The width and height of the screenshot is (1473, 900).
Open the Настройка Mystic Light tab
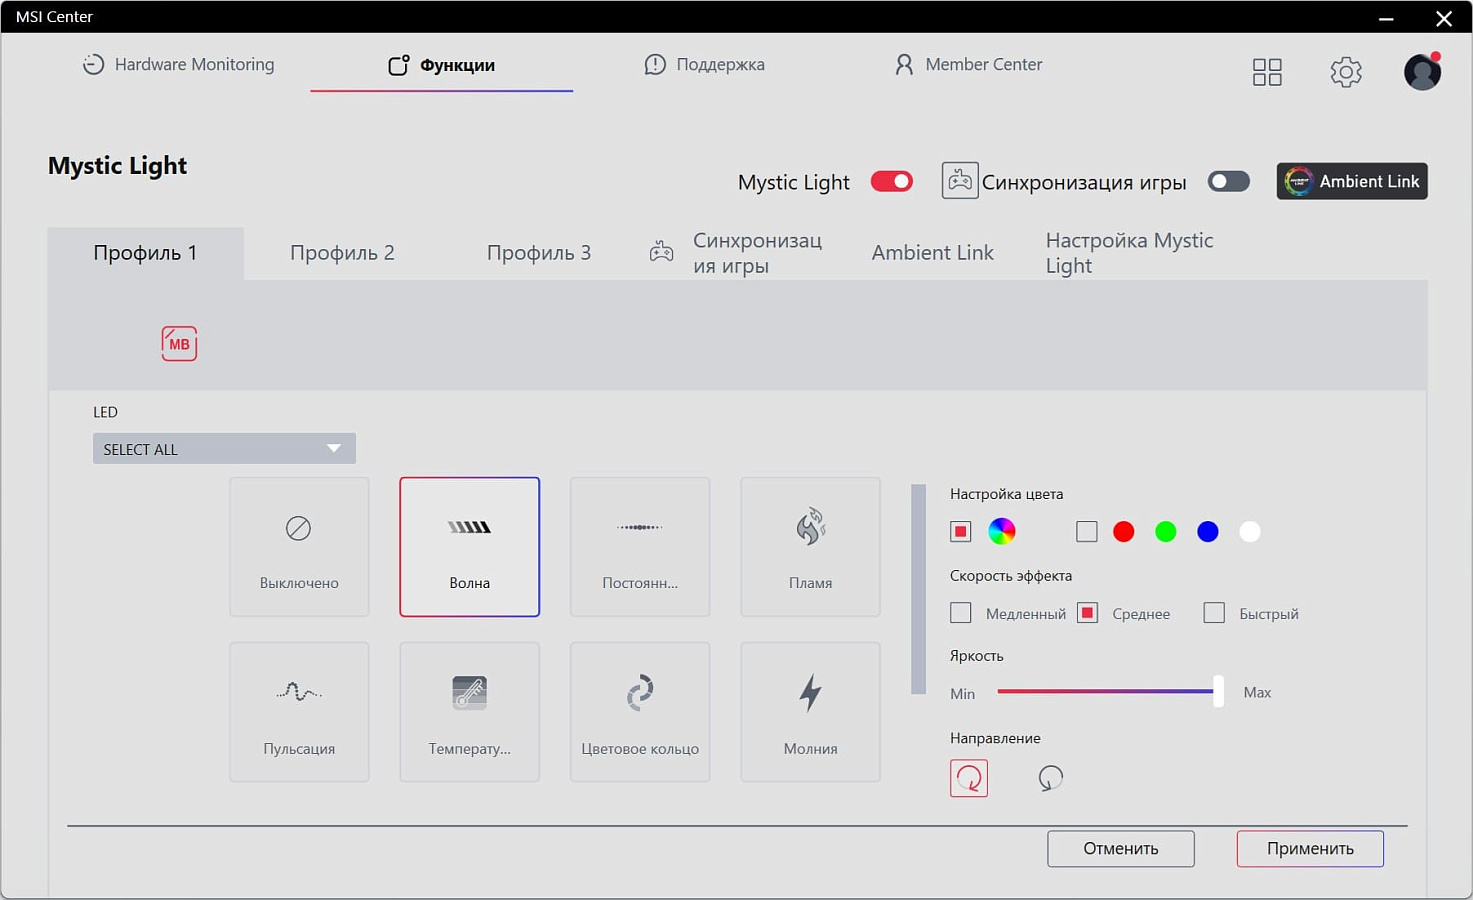coord(1130,253)
